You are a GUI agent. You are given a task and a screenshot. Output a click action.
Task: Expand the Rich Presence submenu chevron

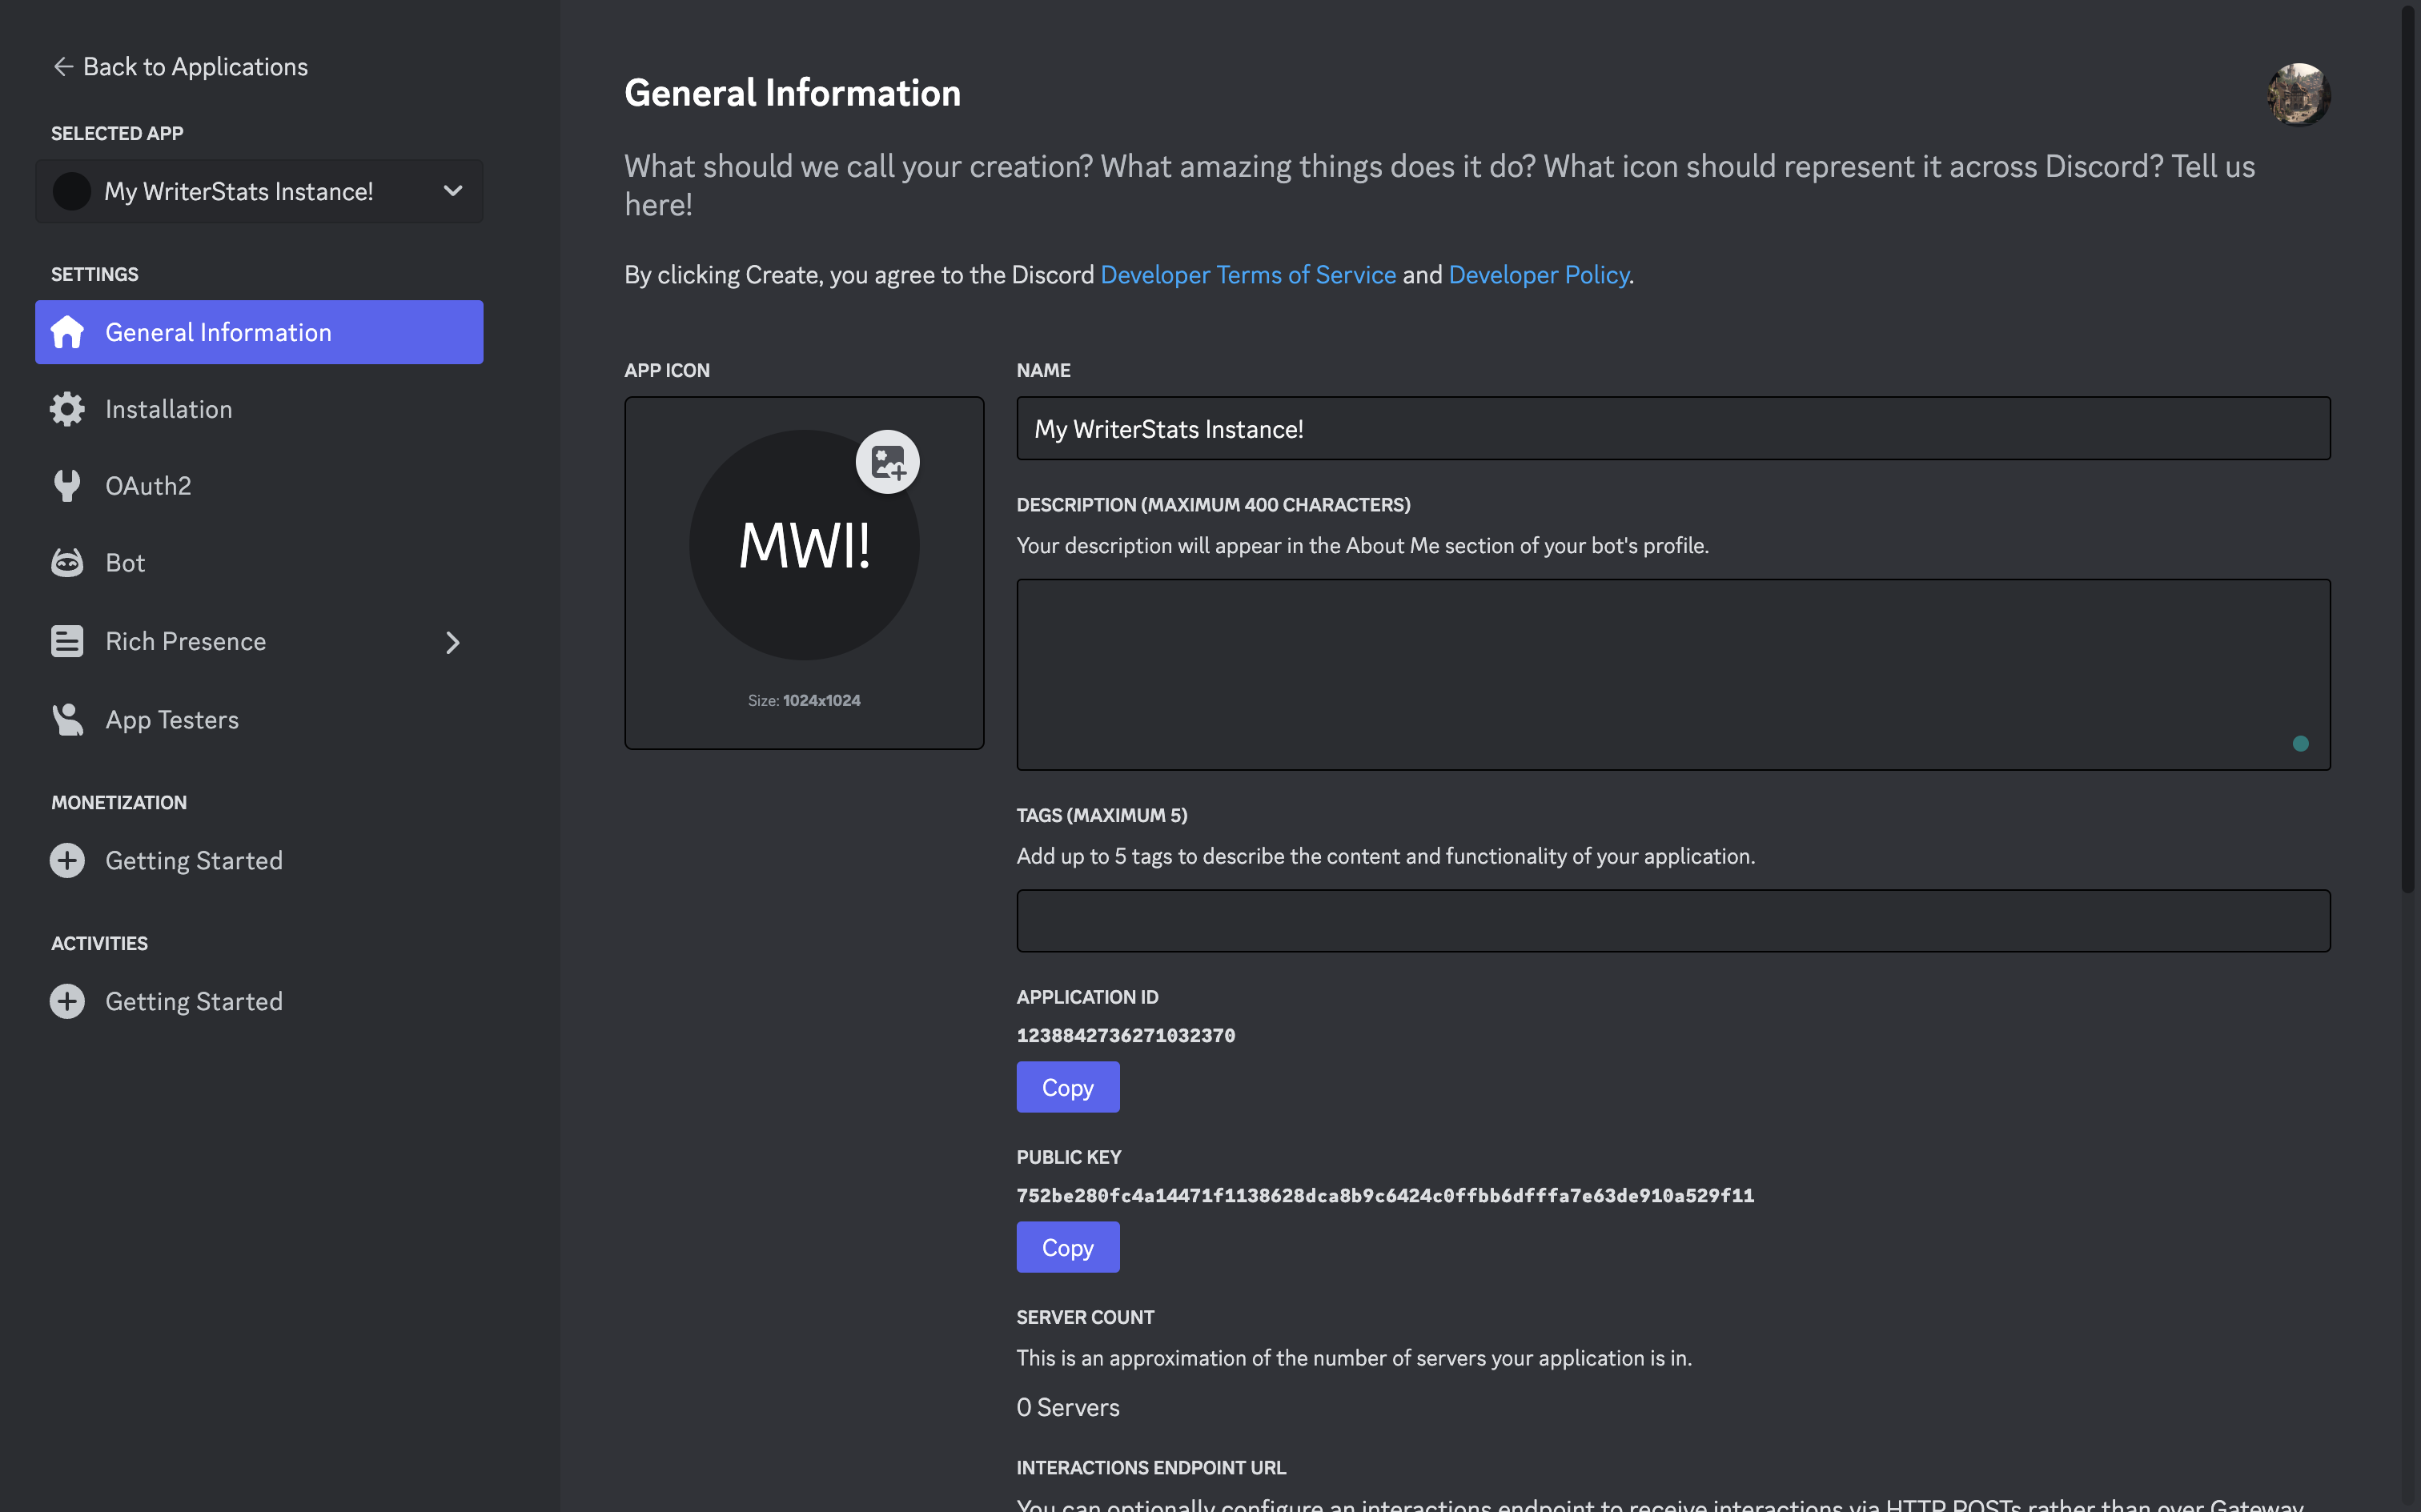point(453,642)
